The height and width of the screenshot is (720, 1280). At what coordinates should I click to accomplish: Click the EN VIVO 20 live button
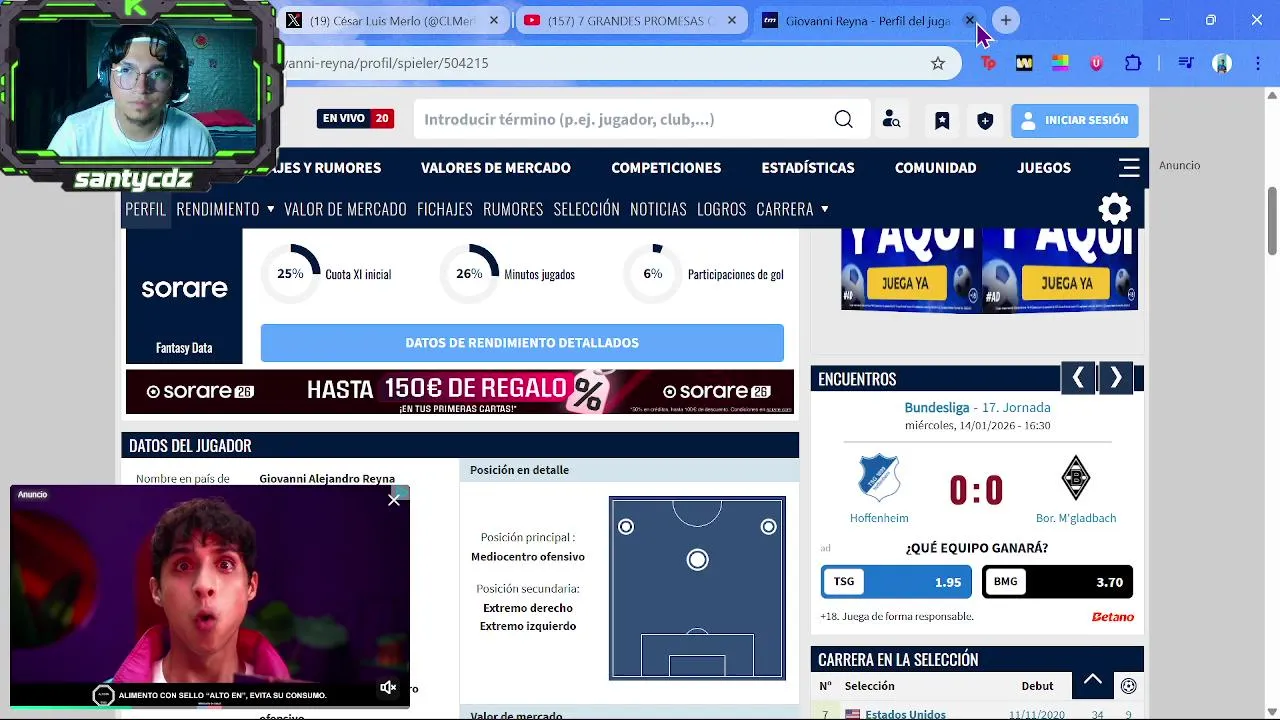(355, 118)
